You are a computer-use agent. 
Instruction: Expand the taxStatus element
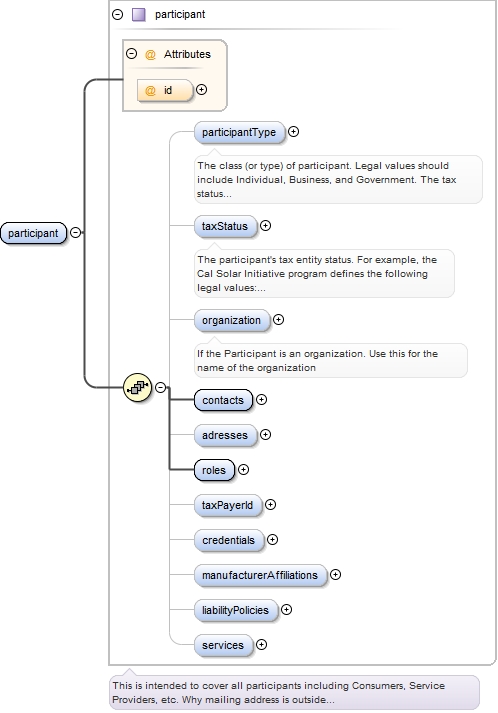click(266, 226)
